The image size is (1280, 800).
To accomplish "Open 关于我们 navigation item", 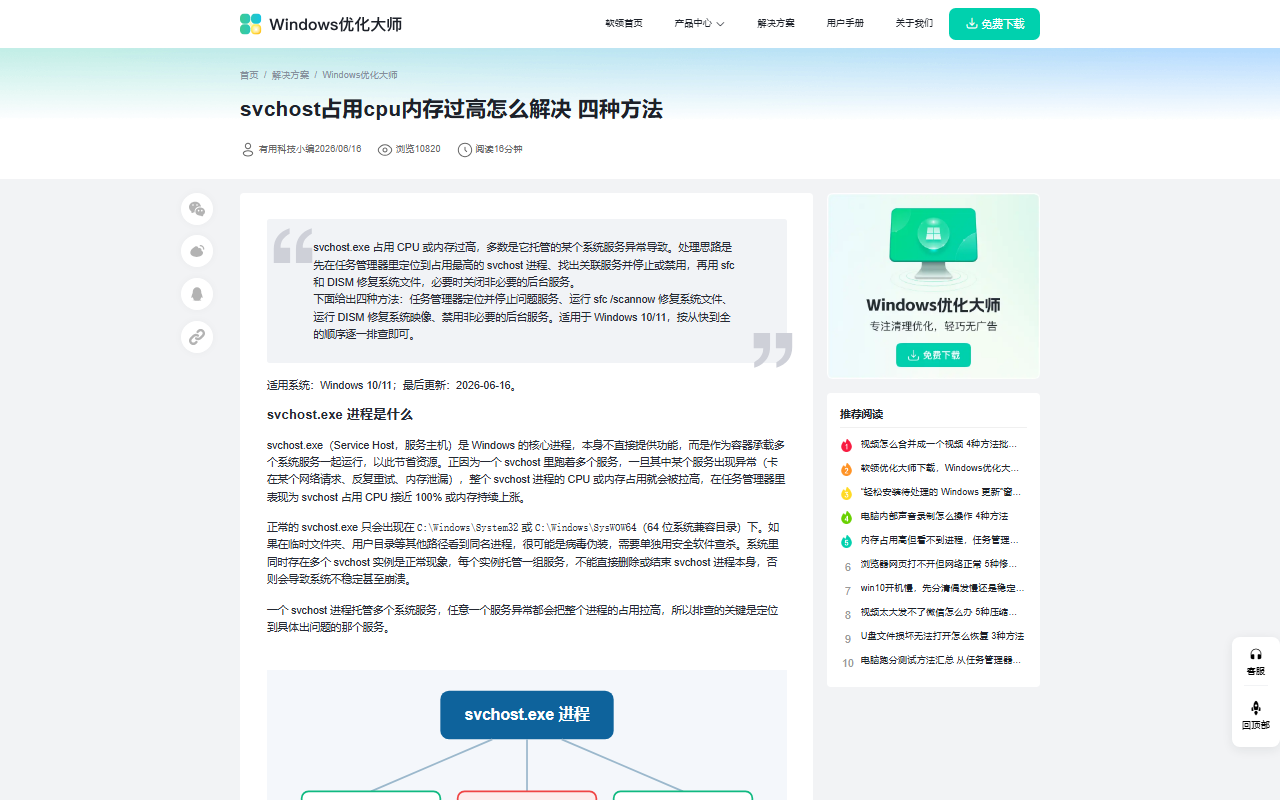I will click(914, 23).
